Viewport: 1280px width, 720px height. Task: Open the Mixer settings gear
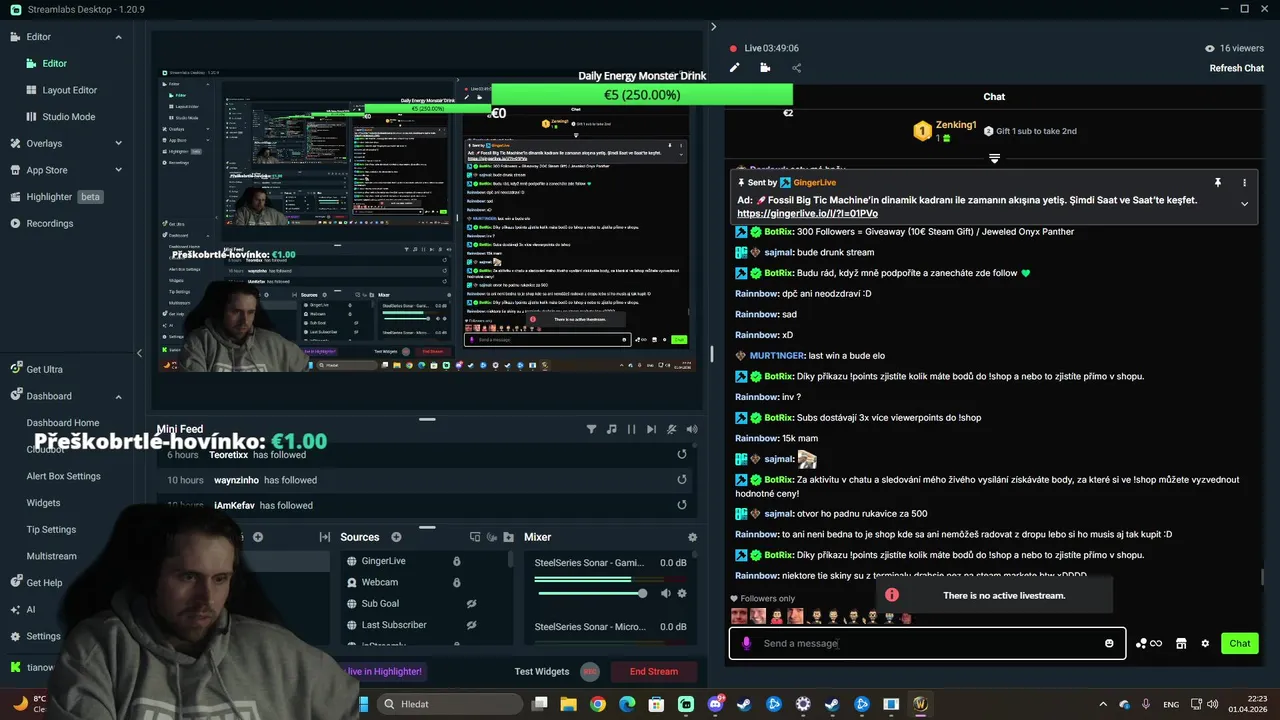(x=692, y=537)
